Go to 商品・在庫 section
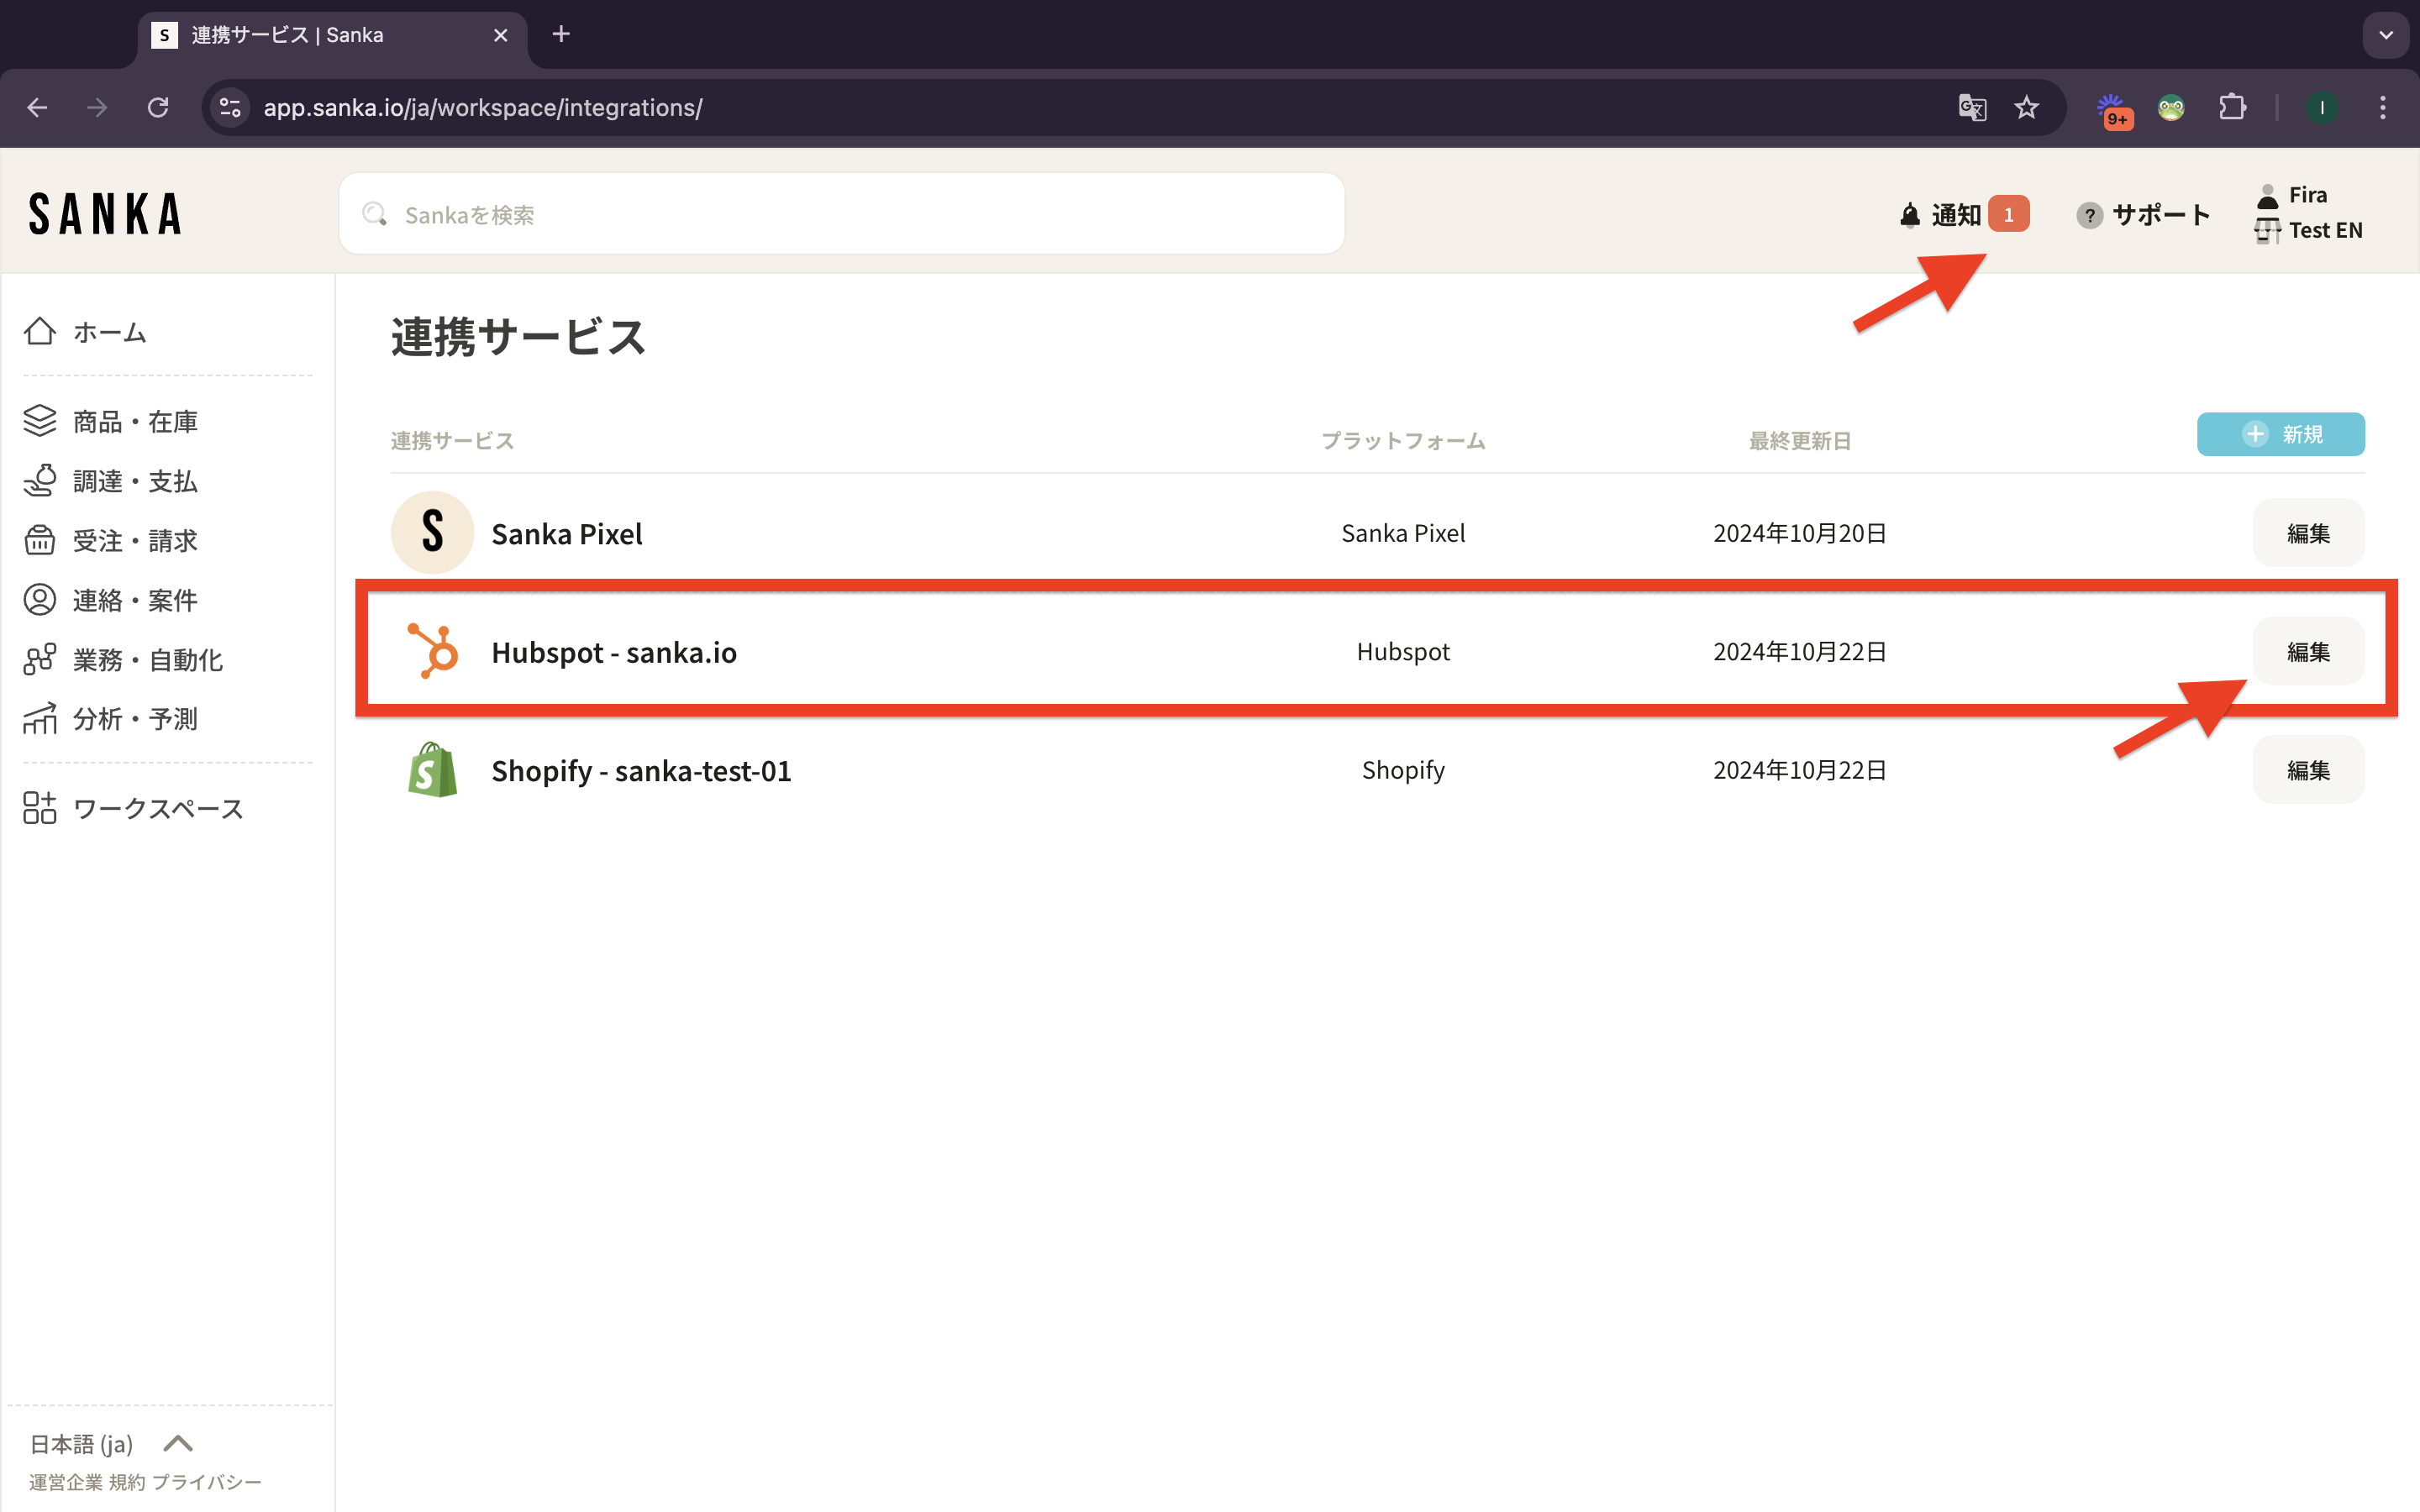 tap(134, 422)
